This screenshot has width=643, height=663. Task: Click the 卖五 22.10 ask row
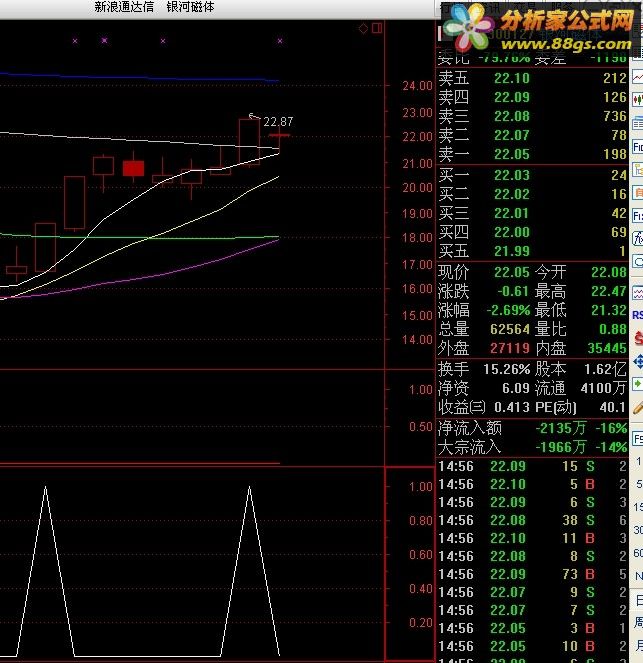tap(532, 78)
